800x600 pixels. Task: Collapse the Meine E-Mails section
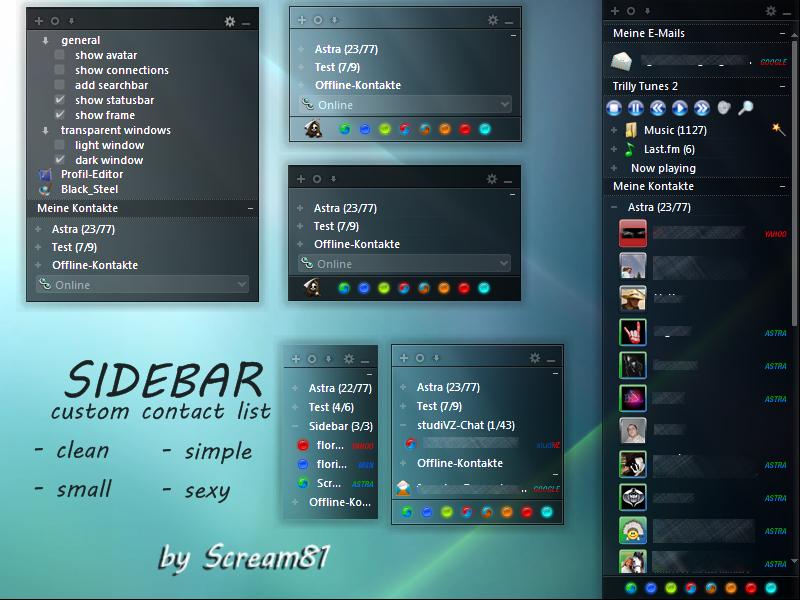click(782, 33)
